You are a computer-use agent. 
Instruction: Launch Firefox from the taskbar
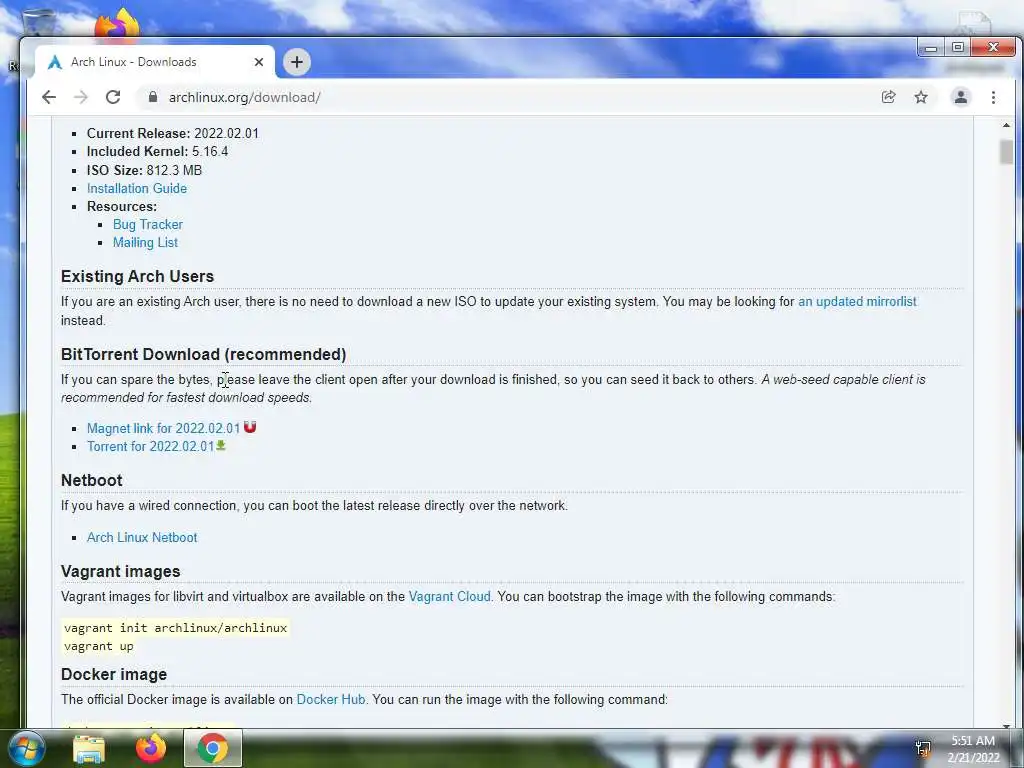151,748
